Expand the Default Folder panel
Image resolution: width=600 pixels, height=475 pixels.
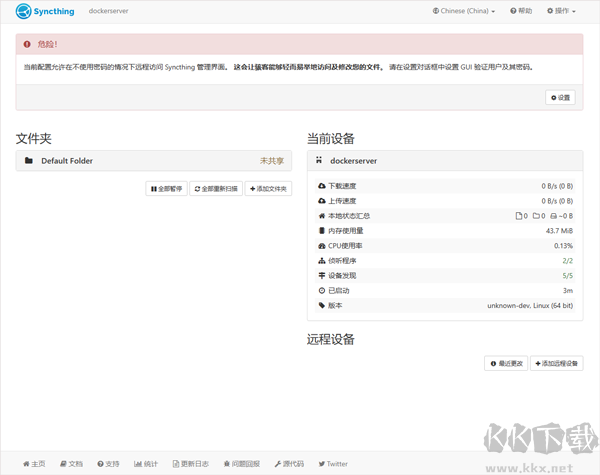[x=154, y=161]
